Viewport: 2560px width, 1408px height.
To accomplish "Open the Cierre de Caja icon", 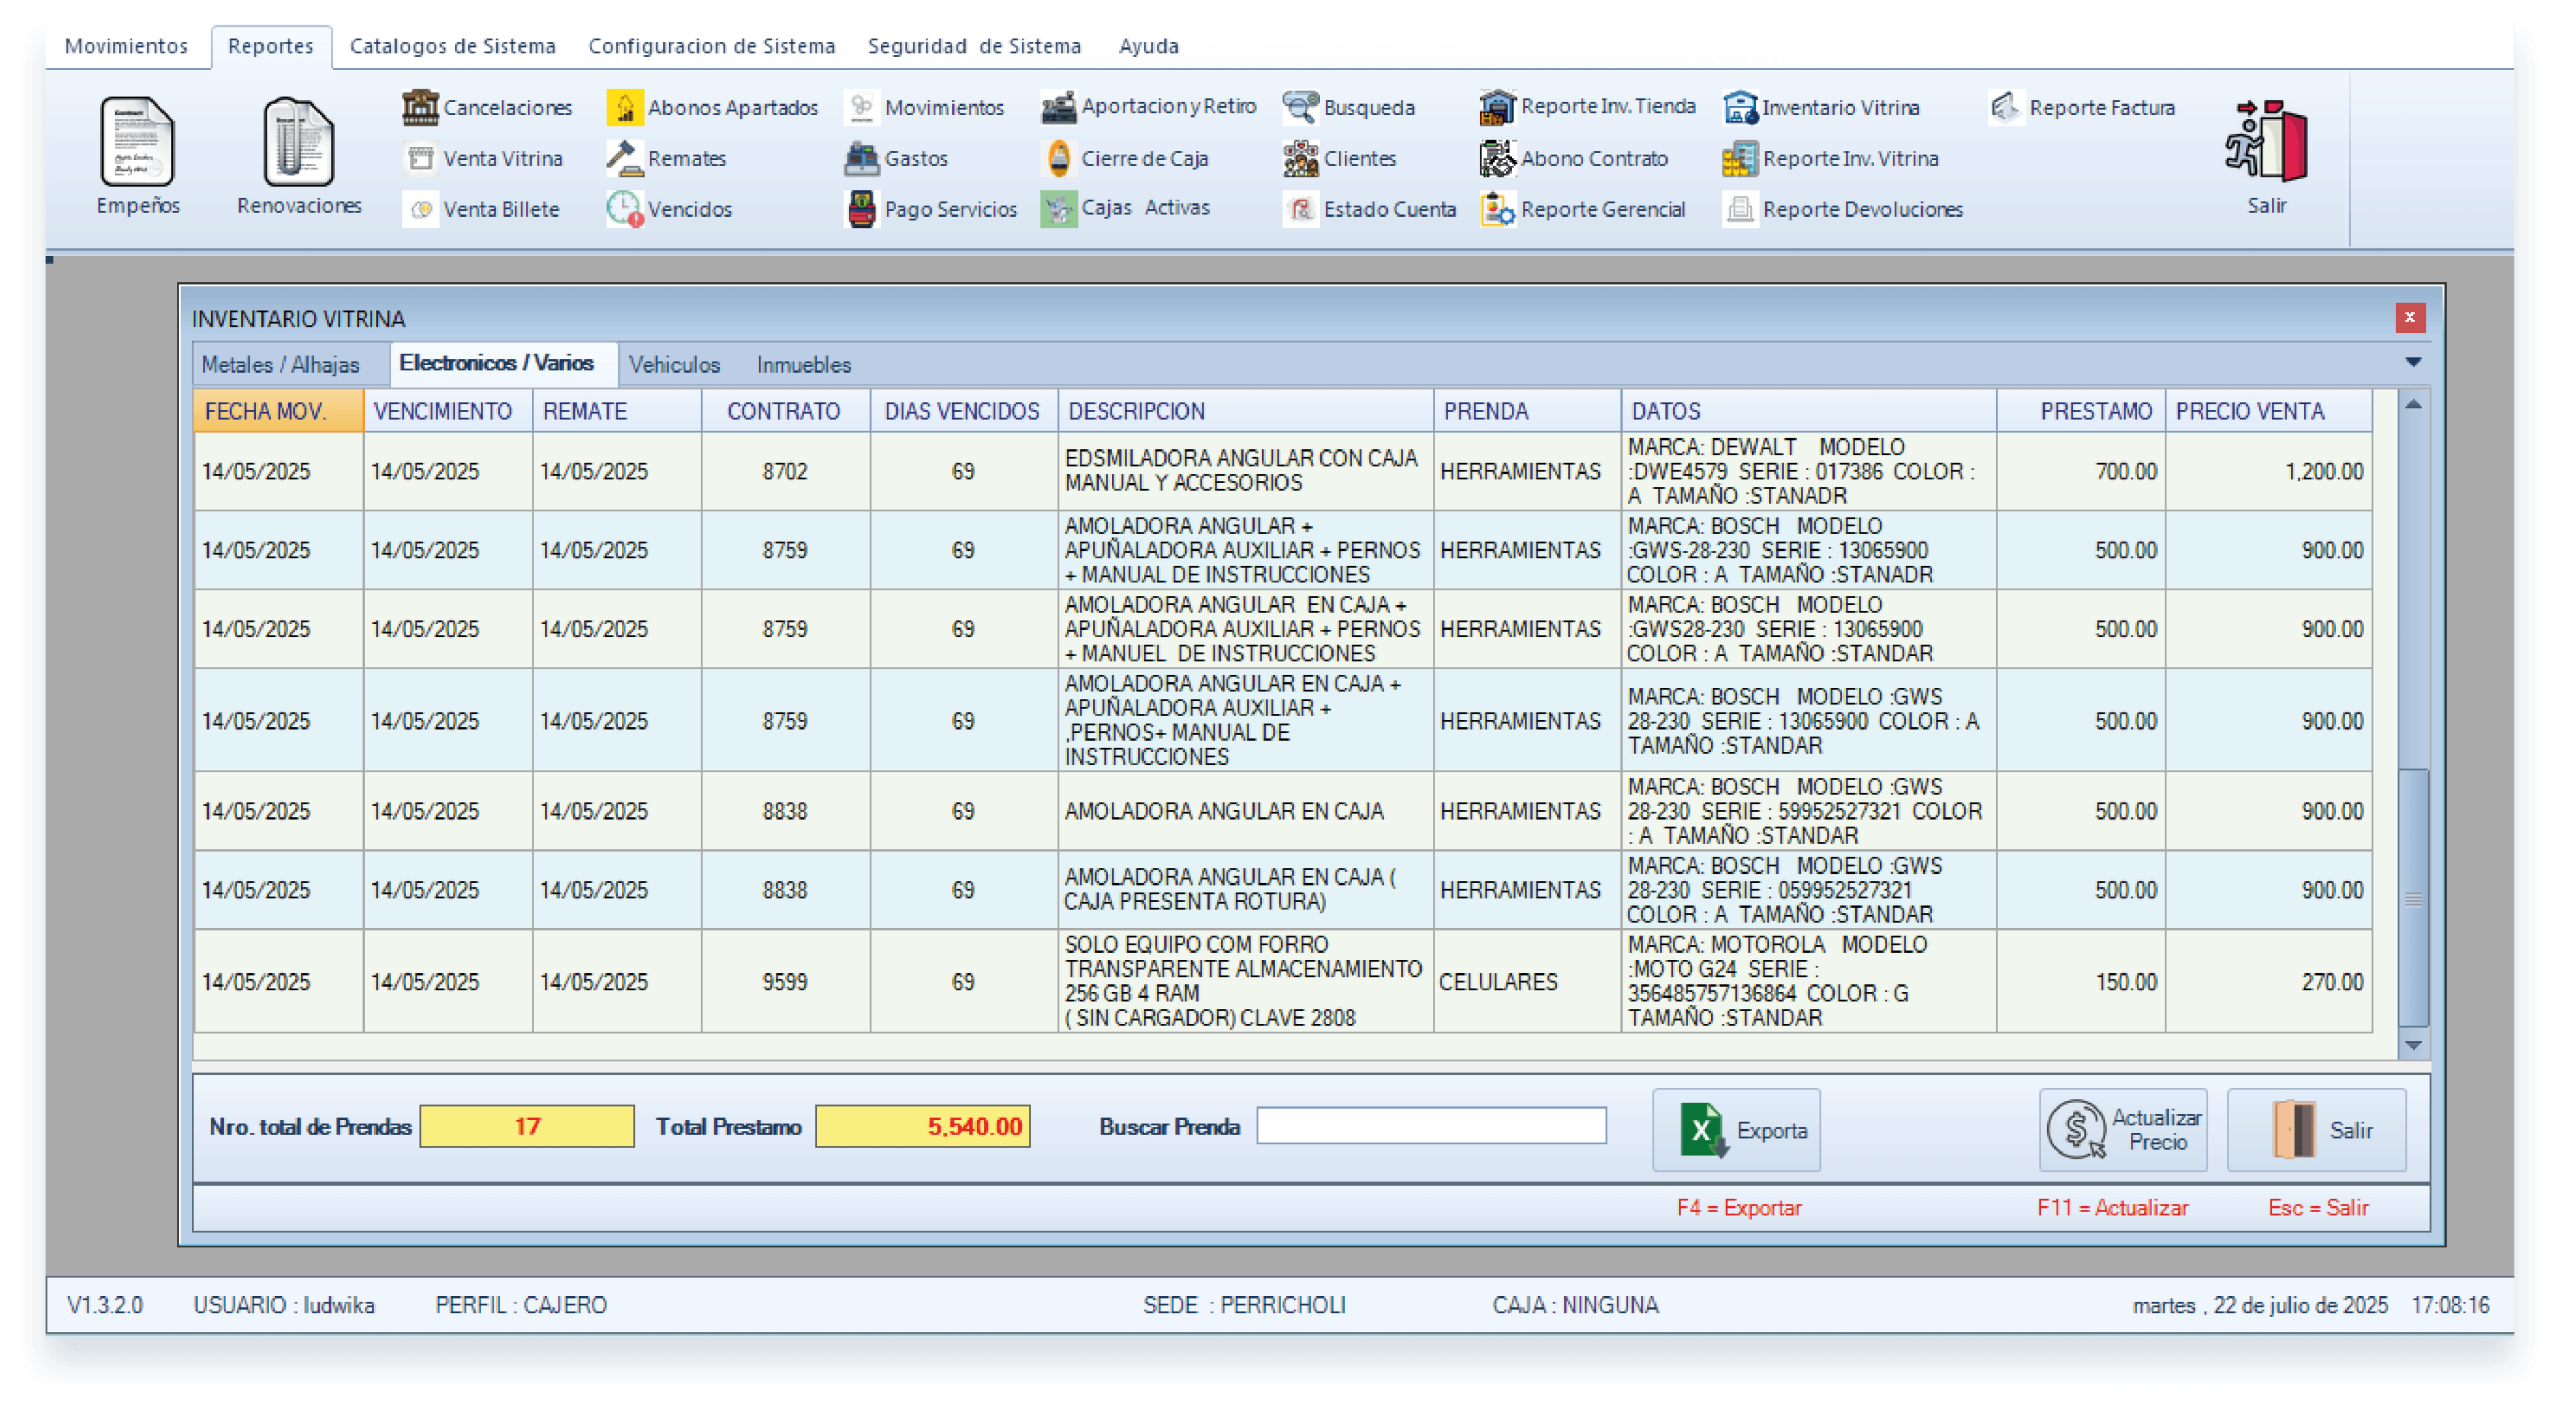I will pyautogui.click(x=1058, y=158).
